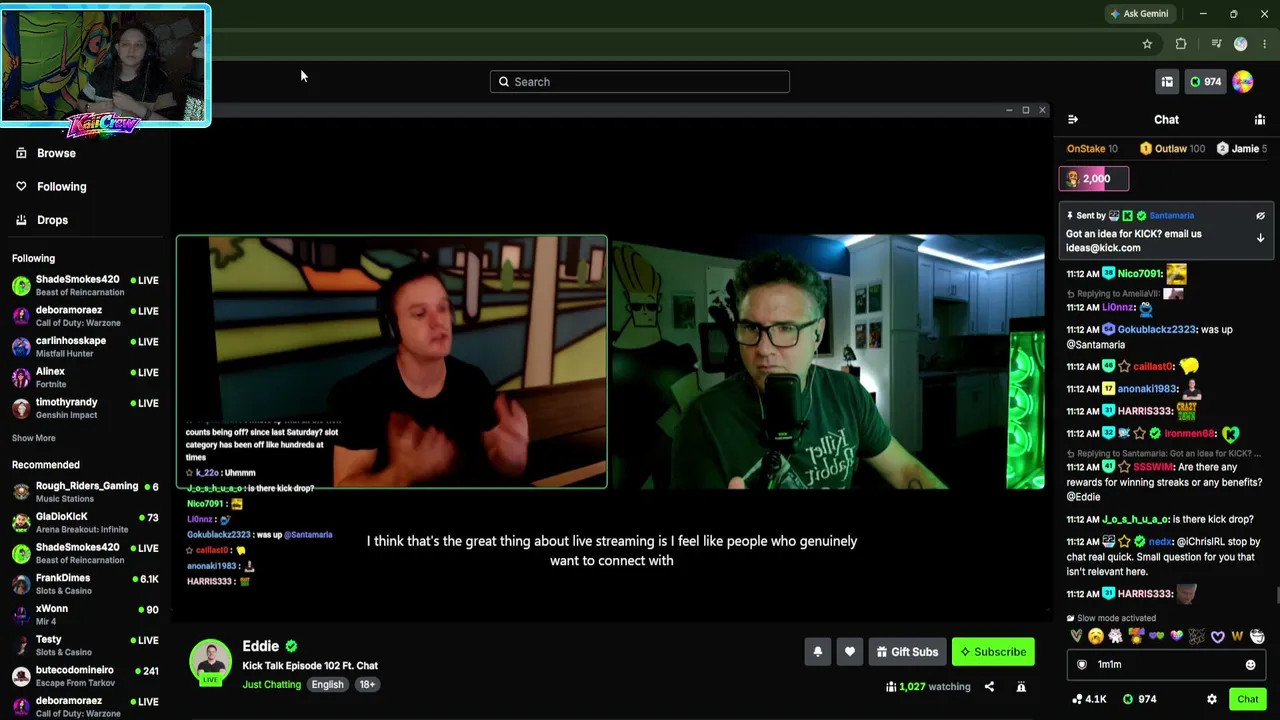This screenshot has height=720, width=1280.
Task: Open Eddie's streamer avatar
Action: coord(210,662)
